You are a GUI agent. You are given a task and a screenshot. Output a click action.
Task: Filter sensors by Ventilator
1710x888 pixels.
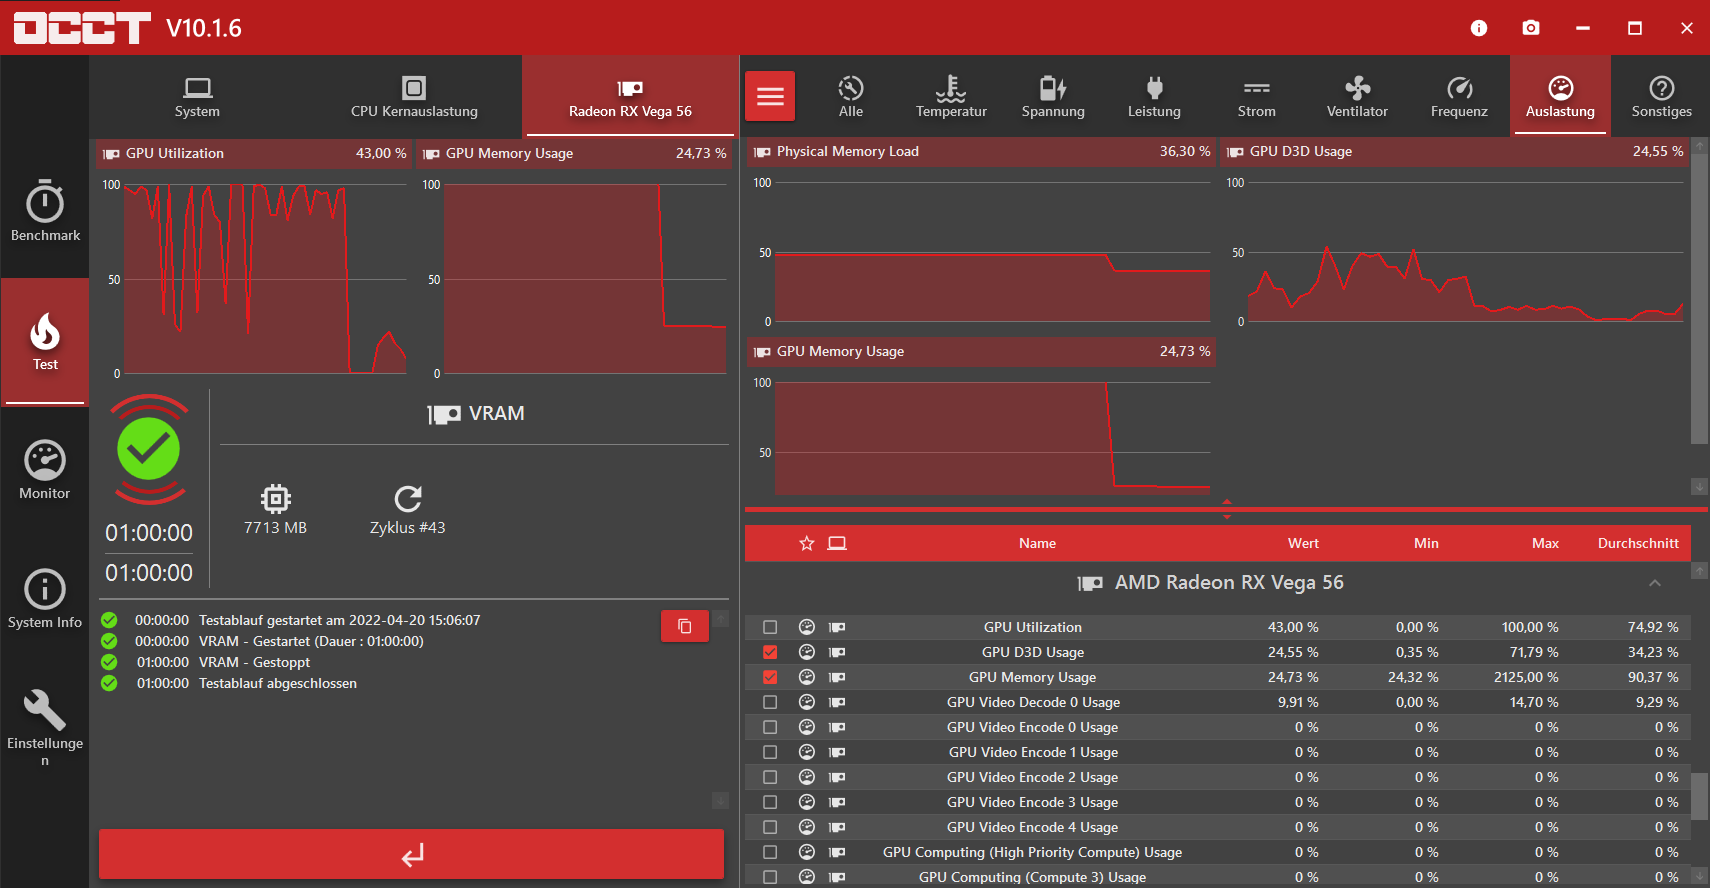[1357, 97]
